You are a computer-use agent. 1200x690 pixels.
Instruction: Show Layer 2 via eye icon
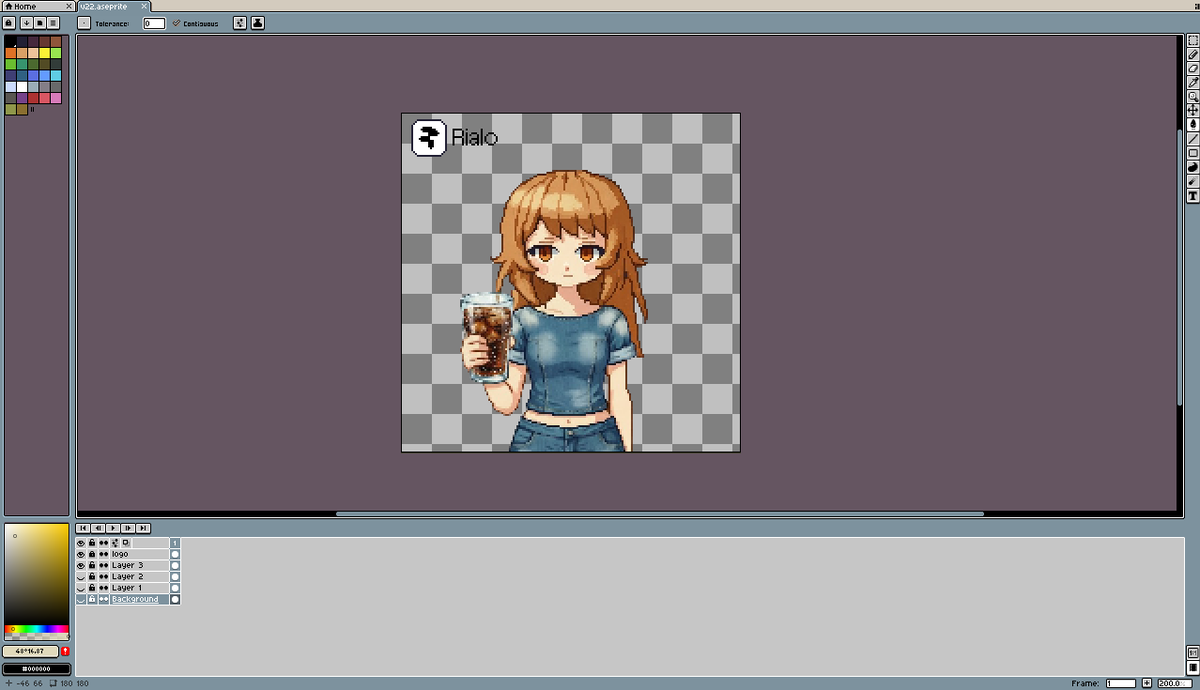pyautogui.click(x=81, y=577)
